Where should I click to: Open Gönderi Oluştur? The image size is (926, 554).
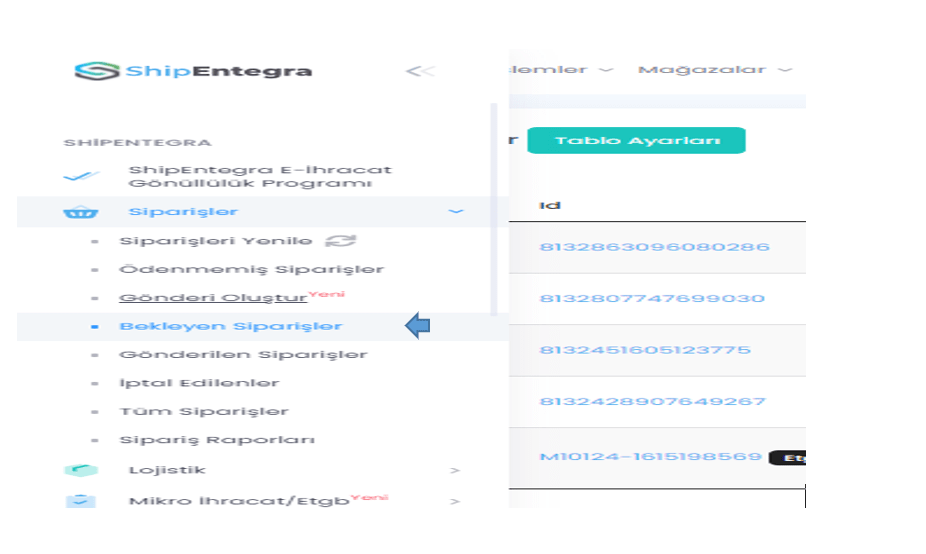(213, 298)
